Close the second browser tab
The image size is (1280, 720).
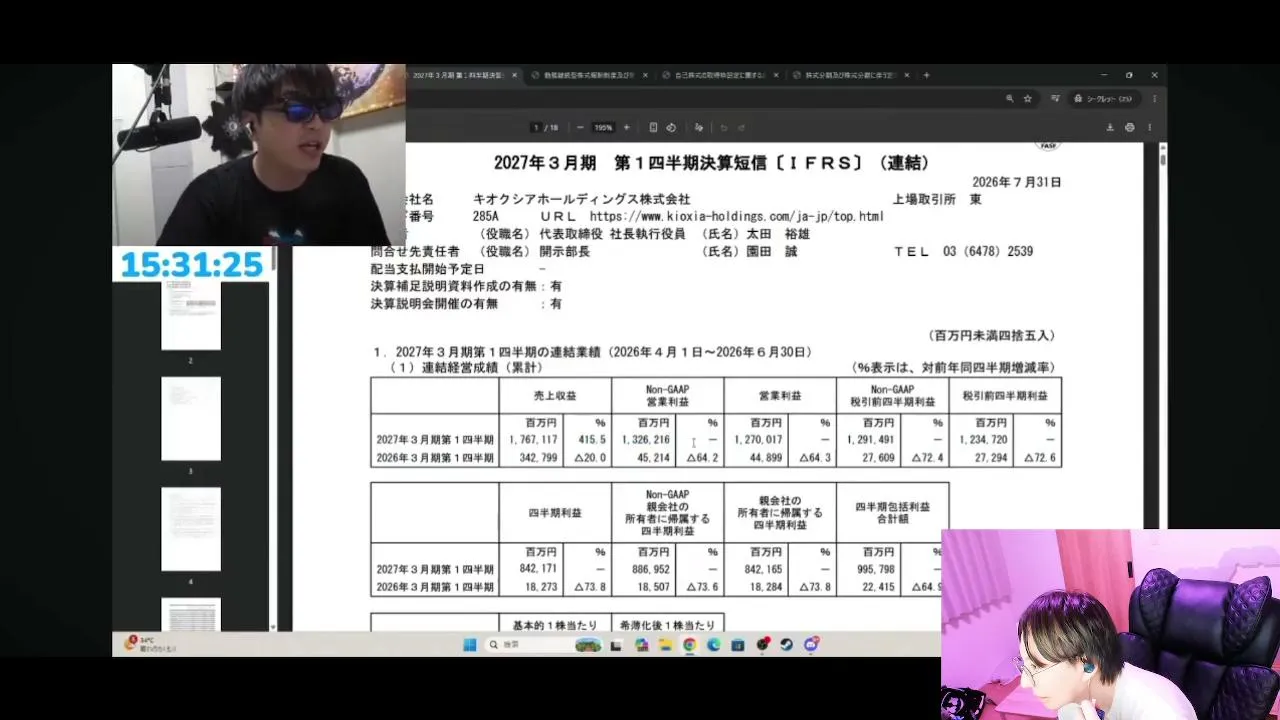(x=645, y=75)
